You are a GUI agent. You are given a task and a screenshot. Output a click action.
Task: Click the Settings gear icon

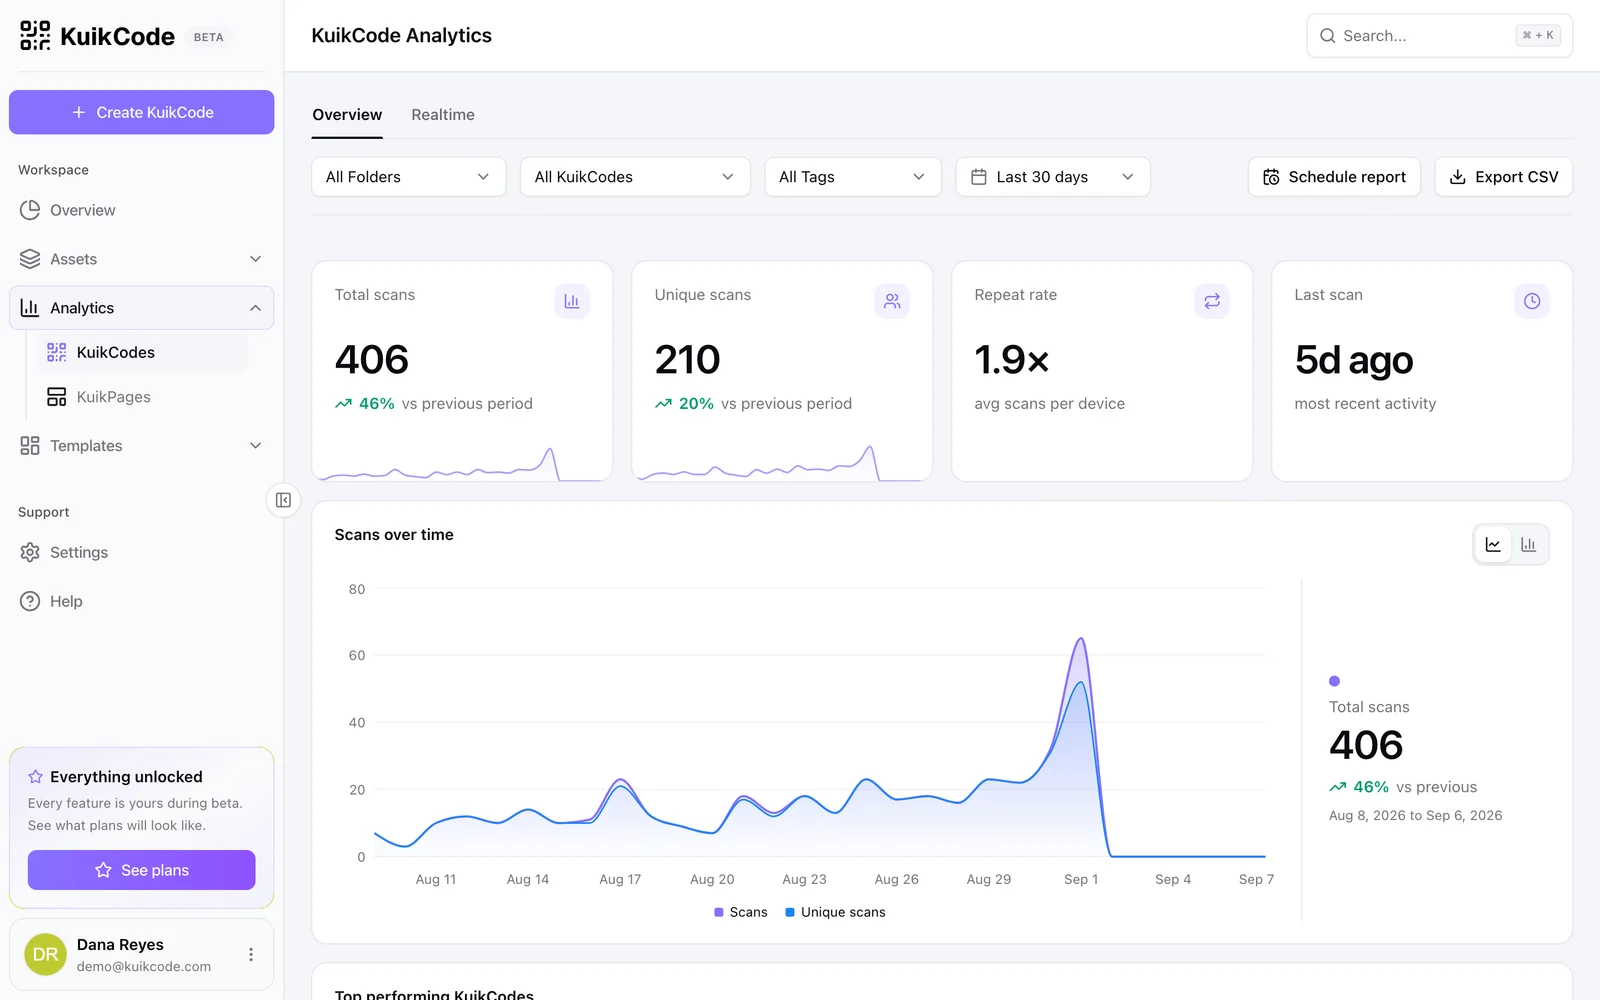(x=30, y=552)
